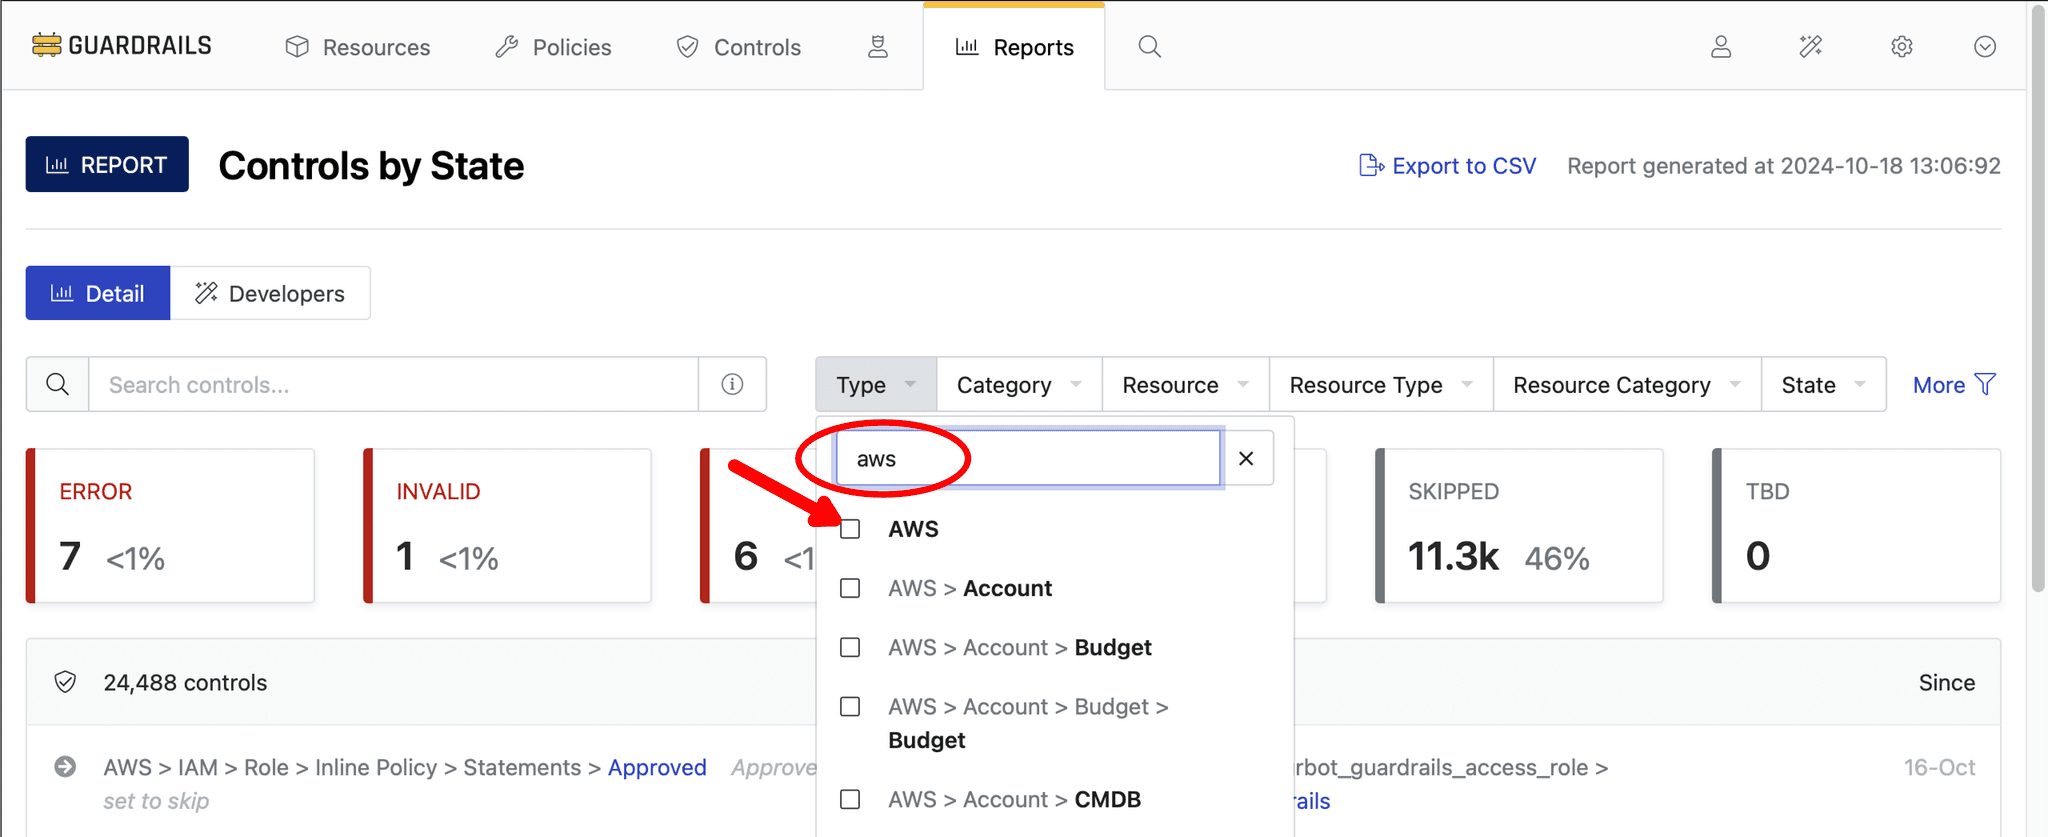Open the Resource Type filter dropdown
Image resolution: width=2048 pixels, height=837 pixels.
1381,384
